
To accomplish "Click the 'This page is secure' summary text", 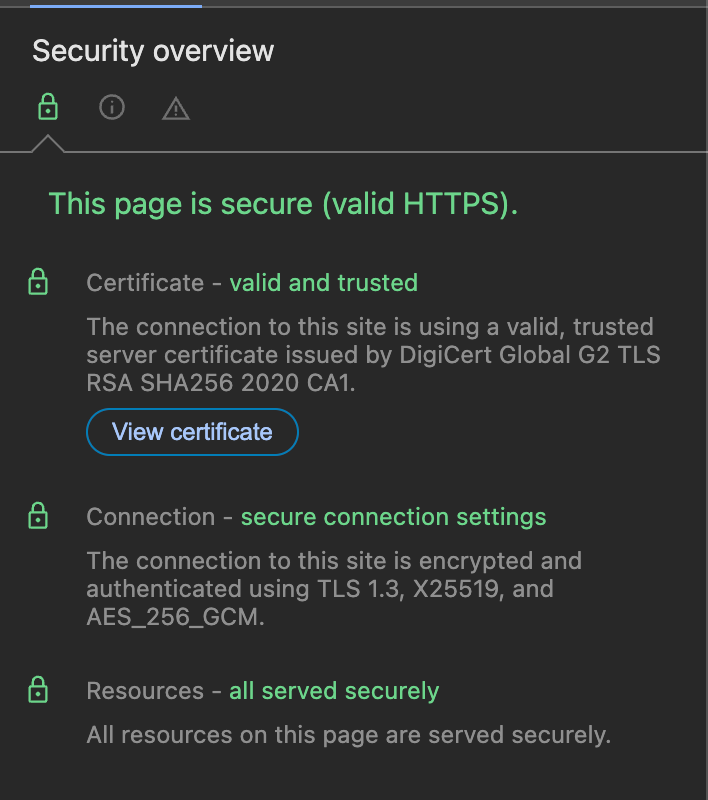I will [x=284, y=204].
